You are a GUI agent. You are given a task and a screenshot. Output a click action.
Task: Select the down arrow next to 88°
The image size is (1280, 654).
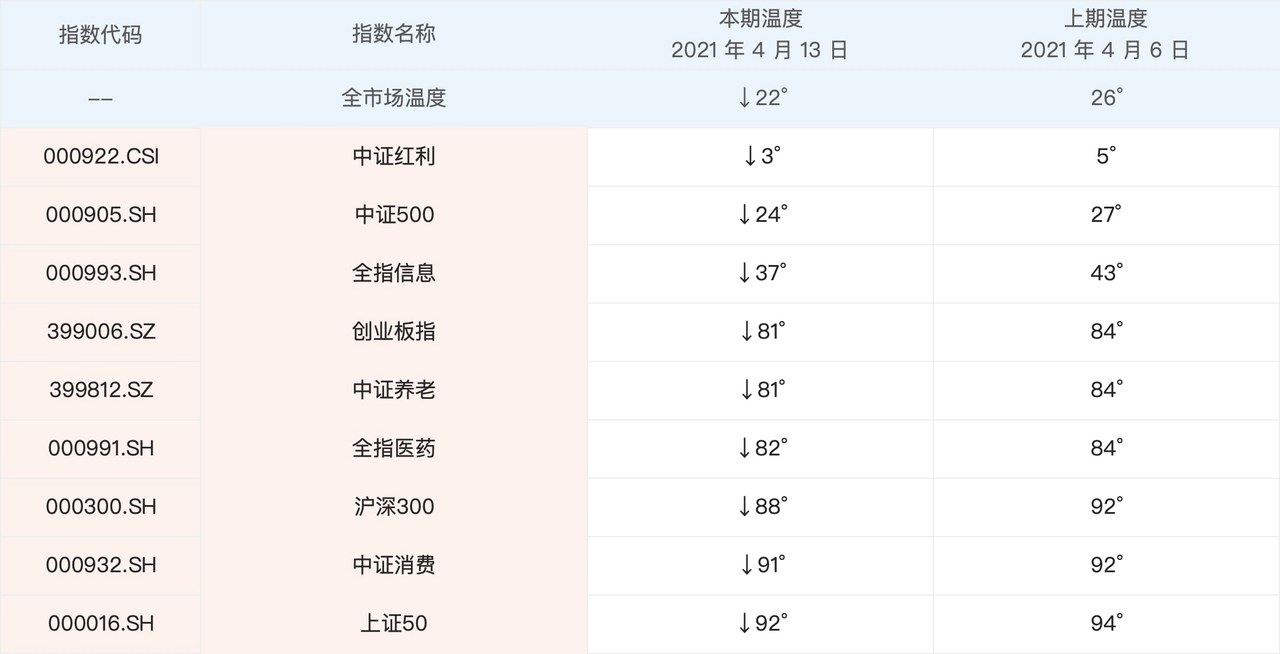[x=744, y=507]
